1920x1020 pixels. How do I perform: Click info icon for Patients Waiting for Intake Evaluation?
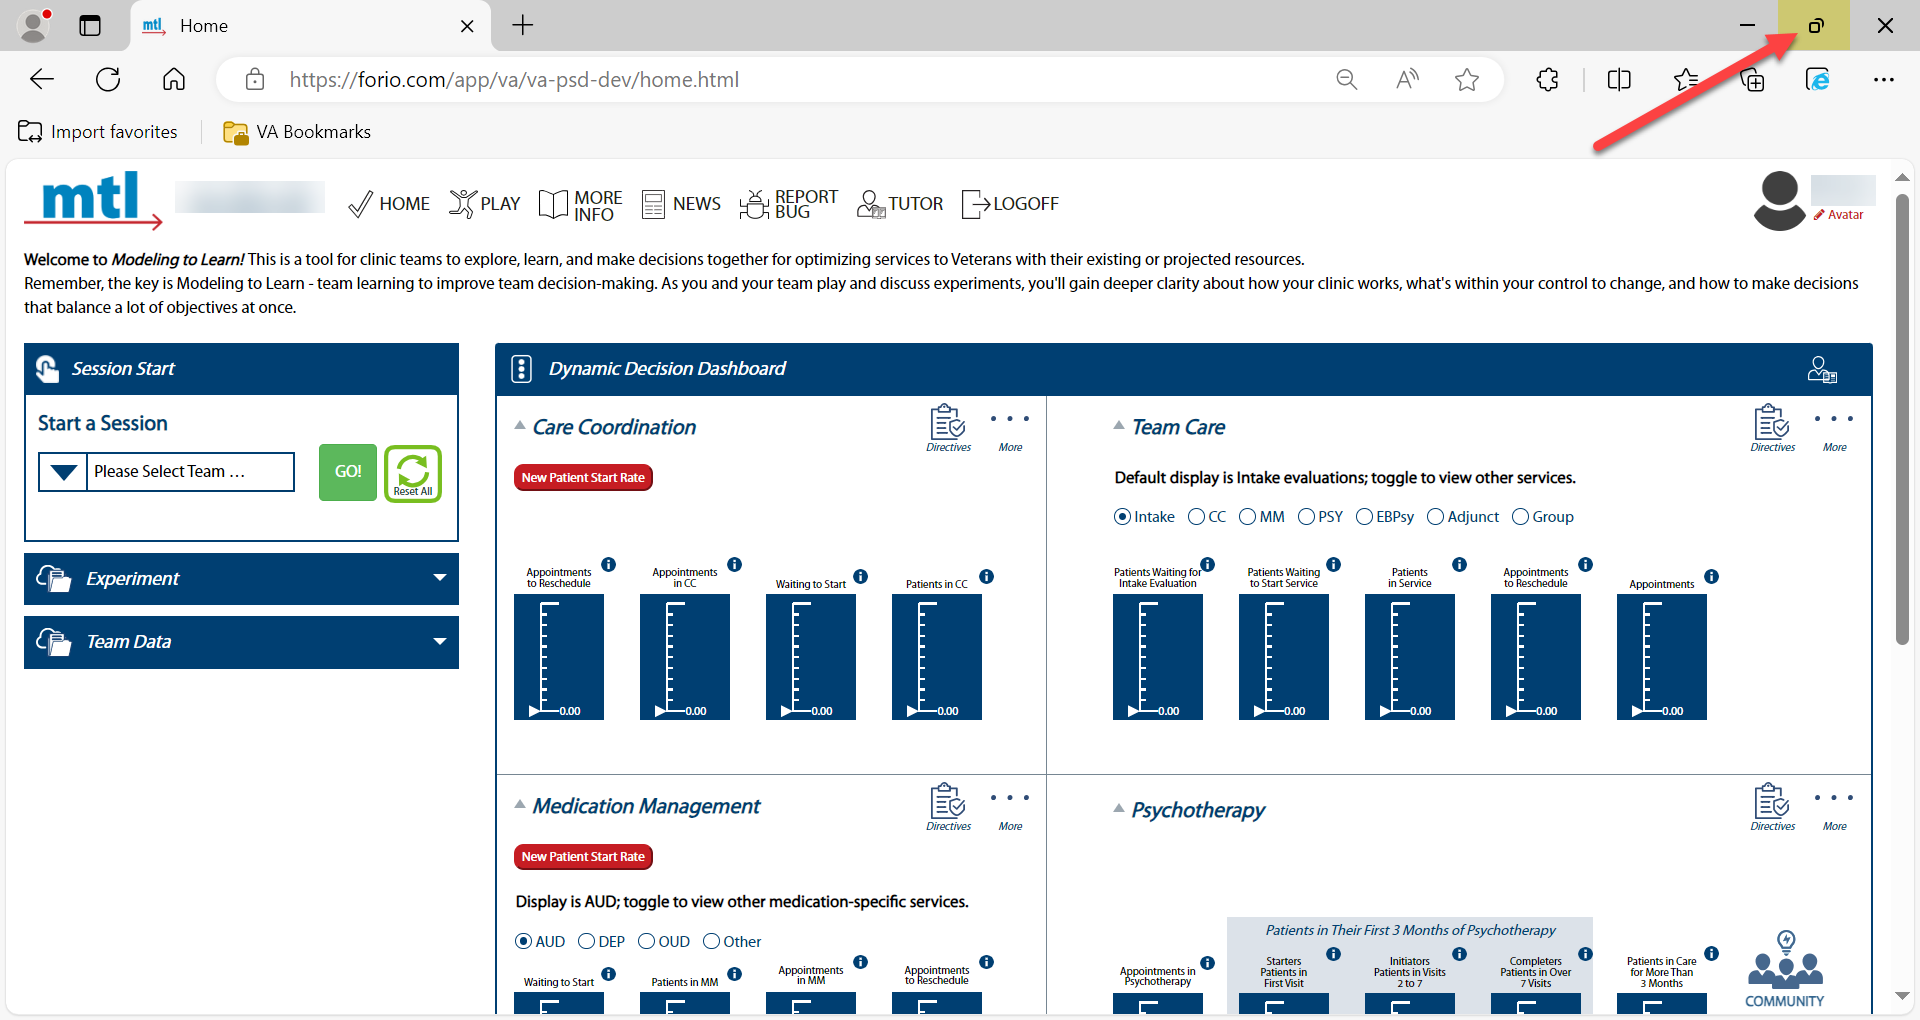(1208, 565)
